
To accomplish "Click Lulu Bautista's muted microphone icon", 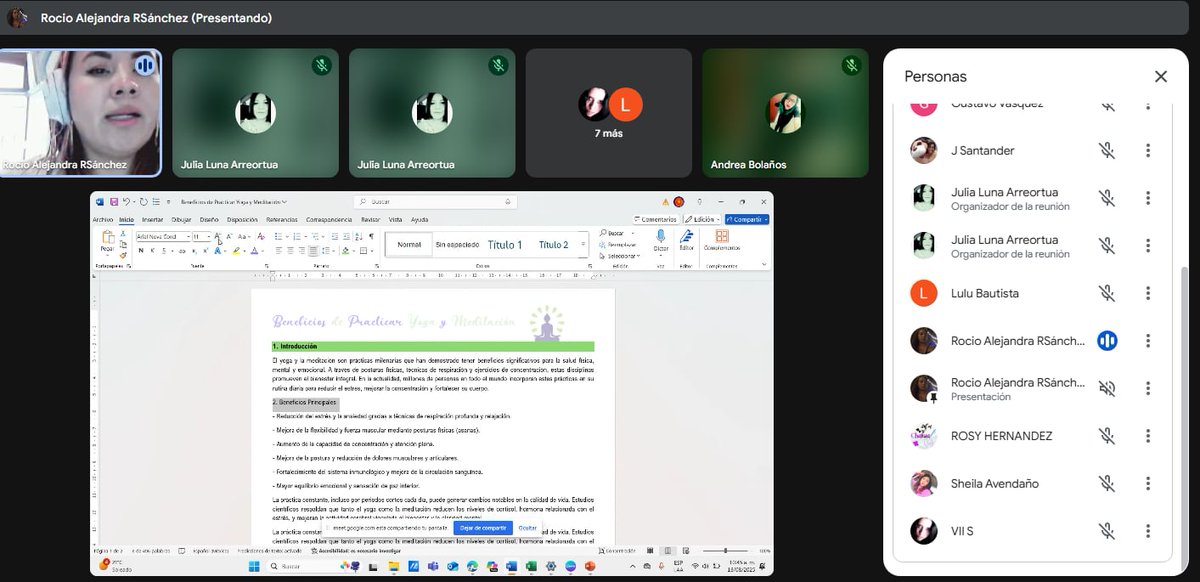I will point(1106,293).
